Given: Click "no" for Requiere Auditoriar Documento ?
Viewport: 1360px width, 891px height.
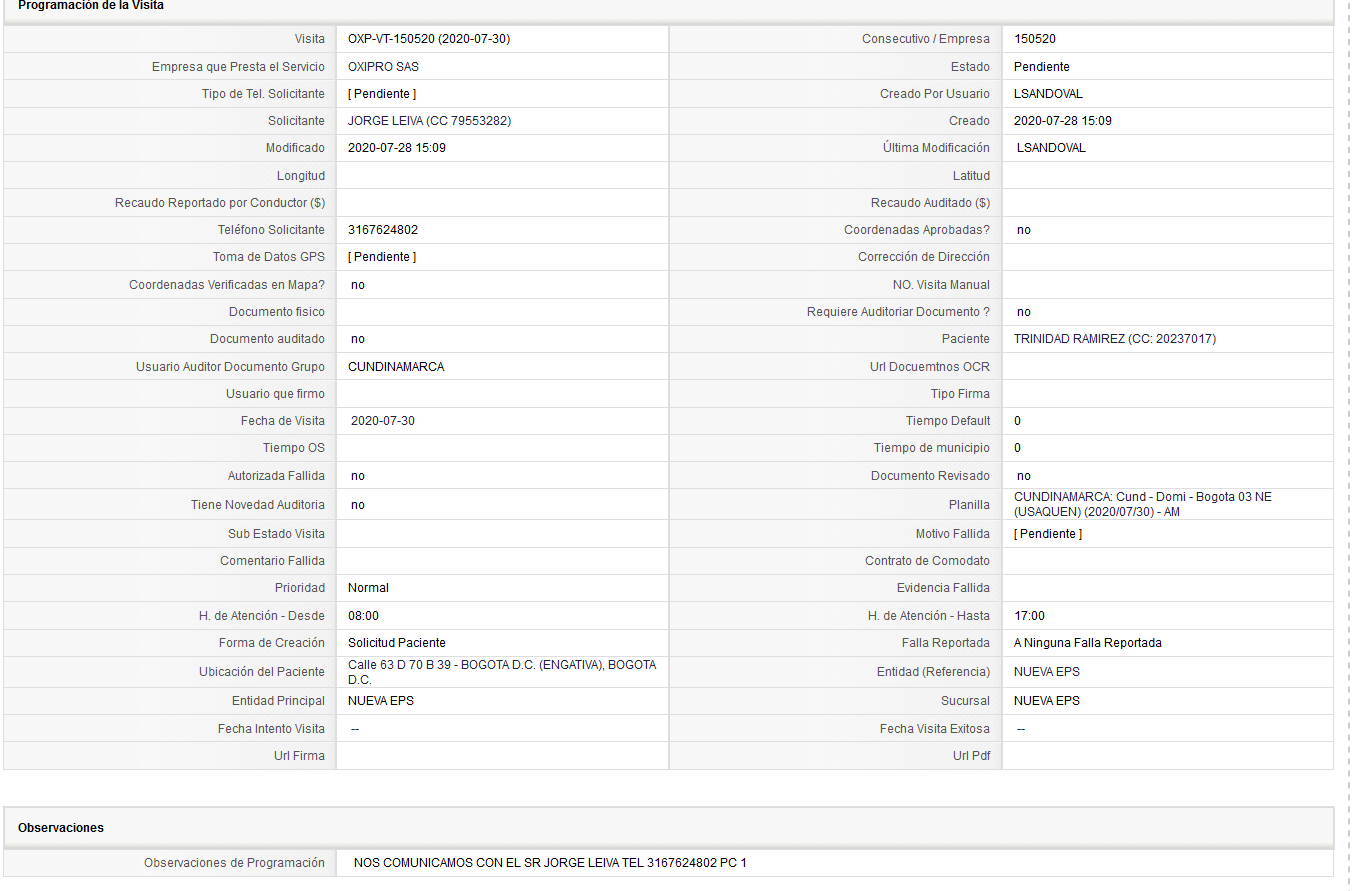Looking at the screenshot, I should click(1024, 312).
